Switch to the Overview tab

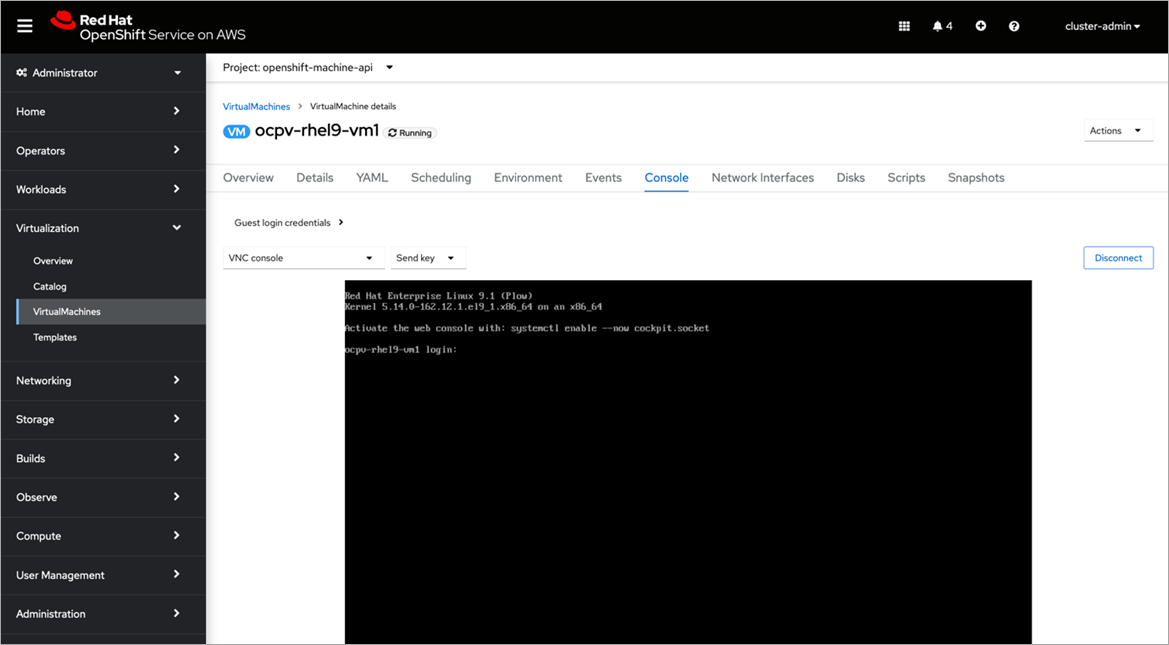(248, 177)
